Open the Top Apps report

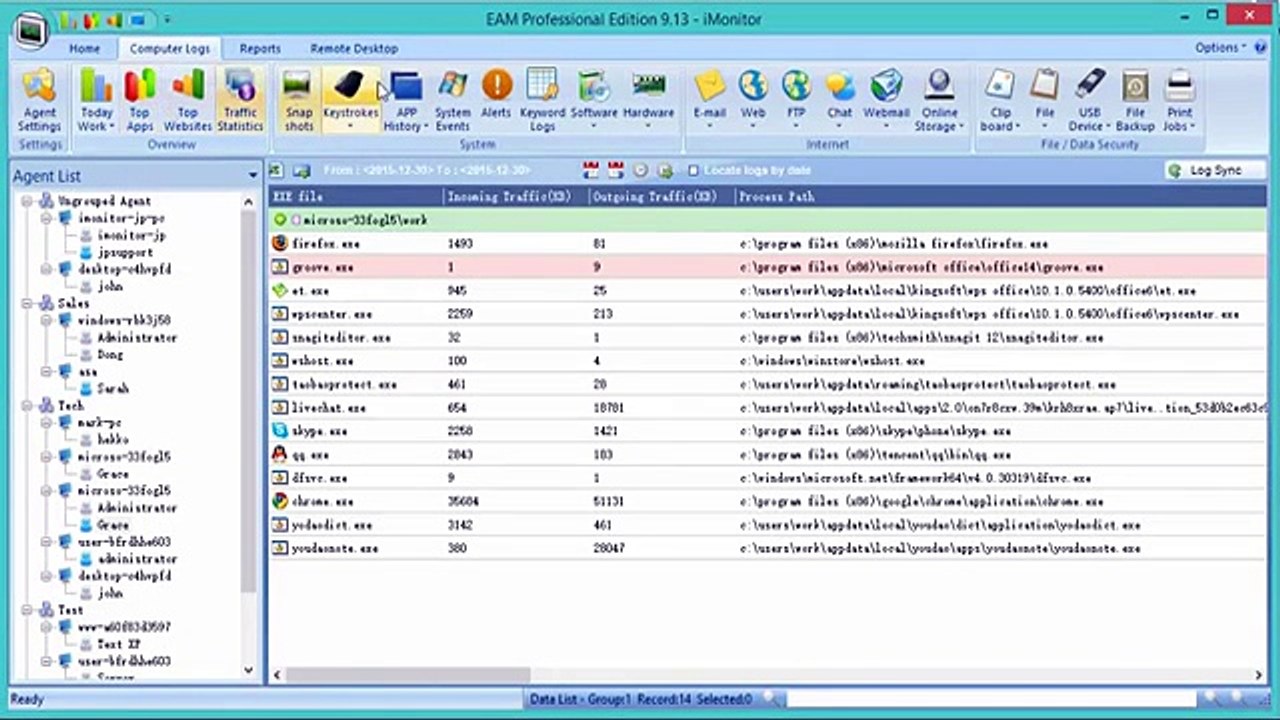point(140,100)
